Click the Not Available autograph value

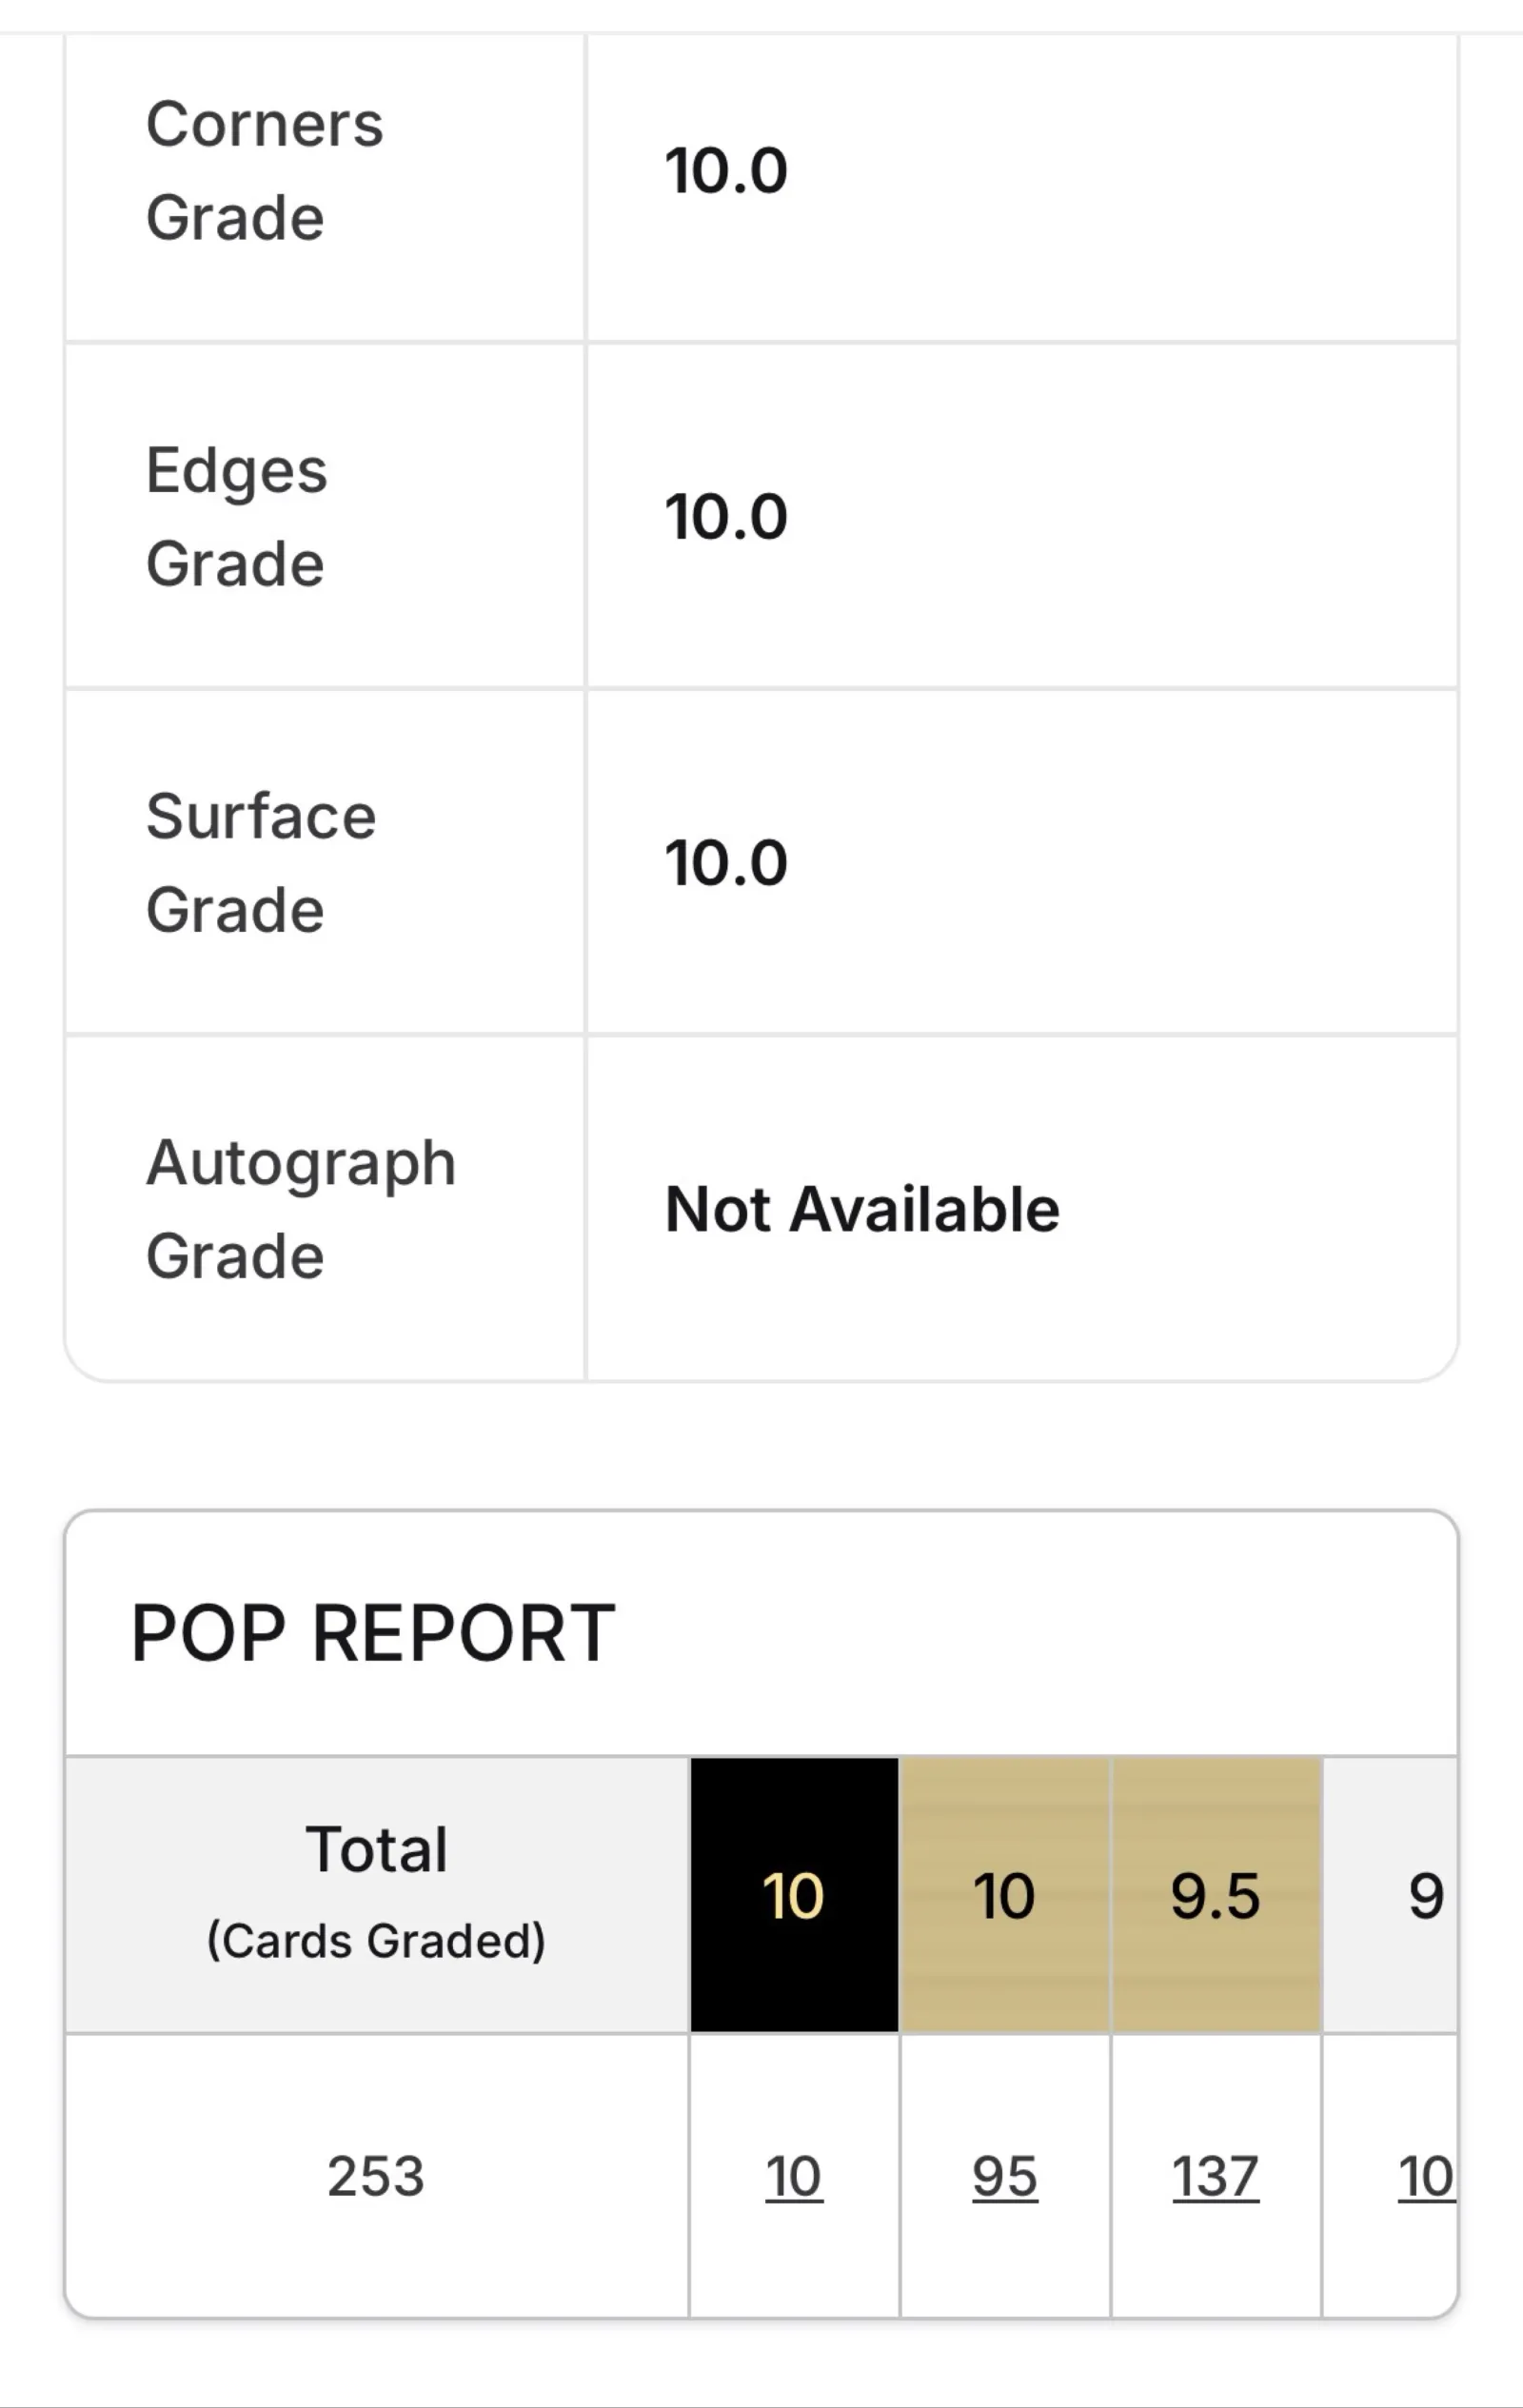862,1208
